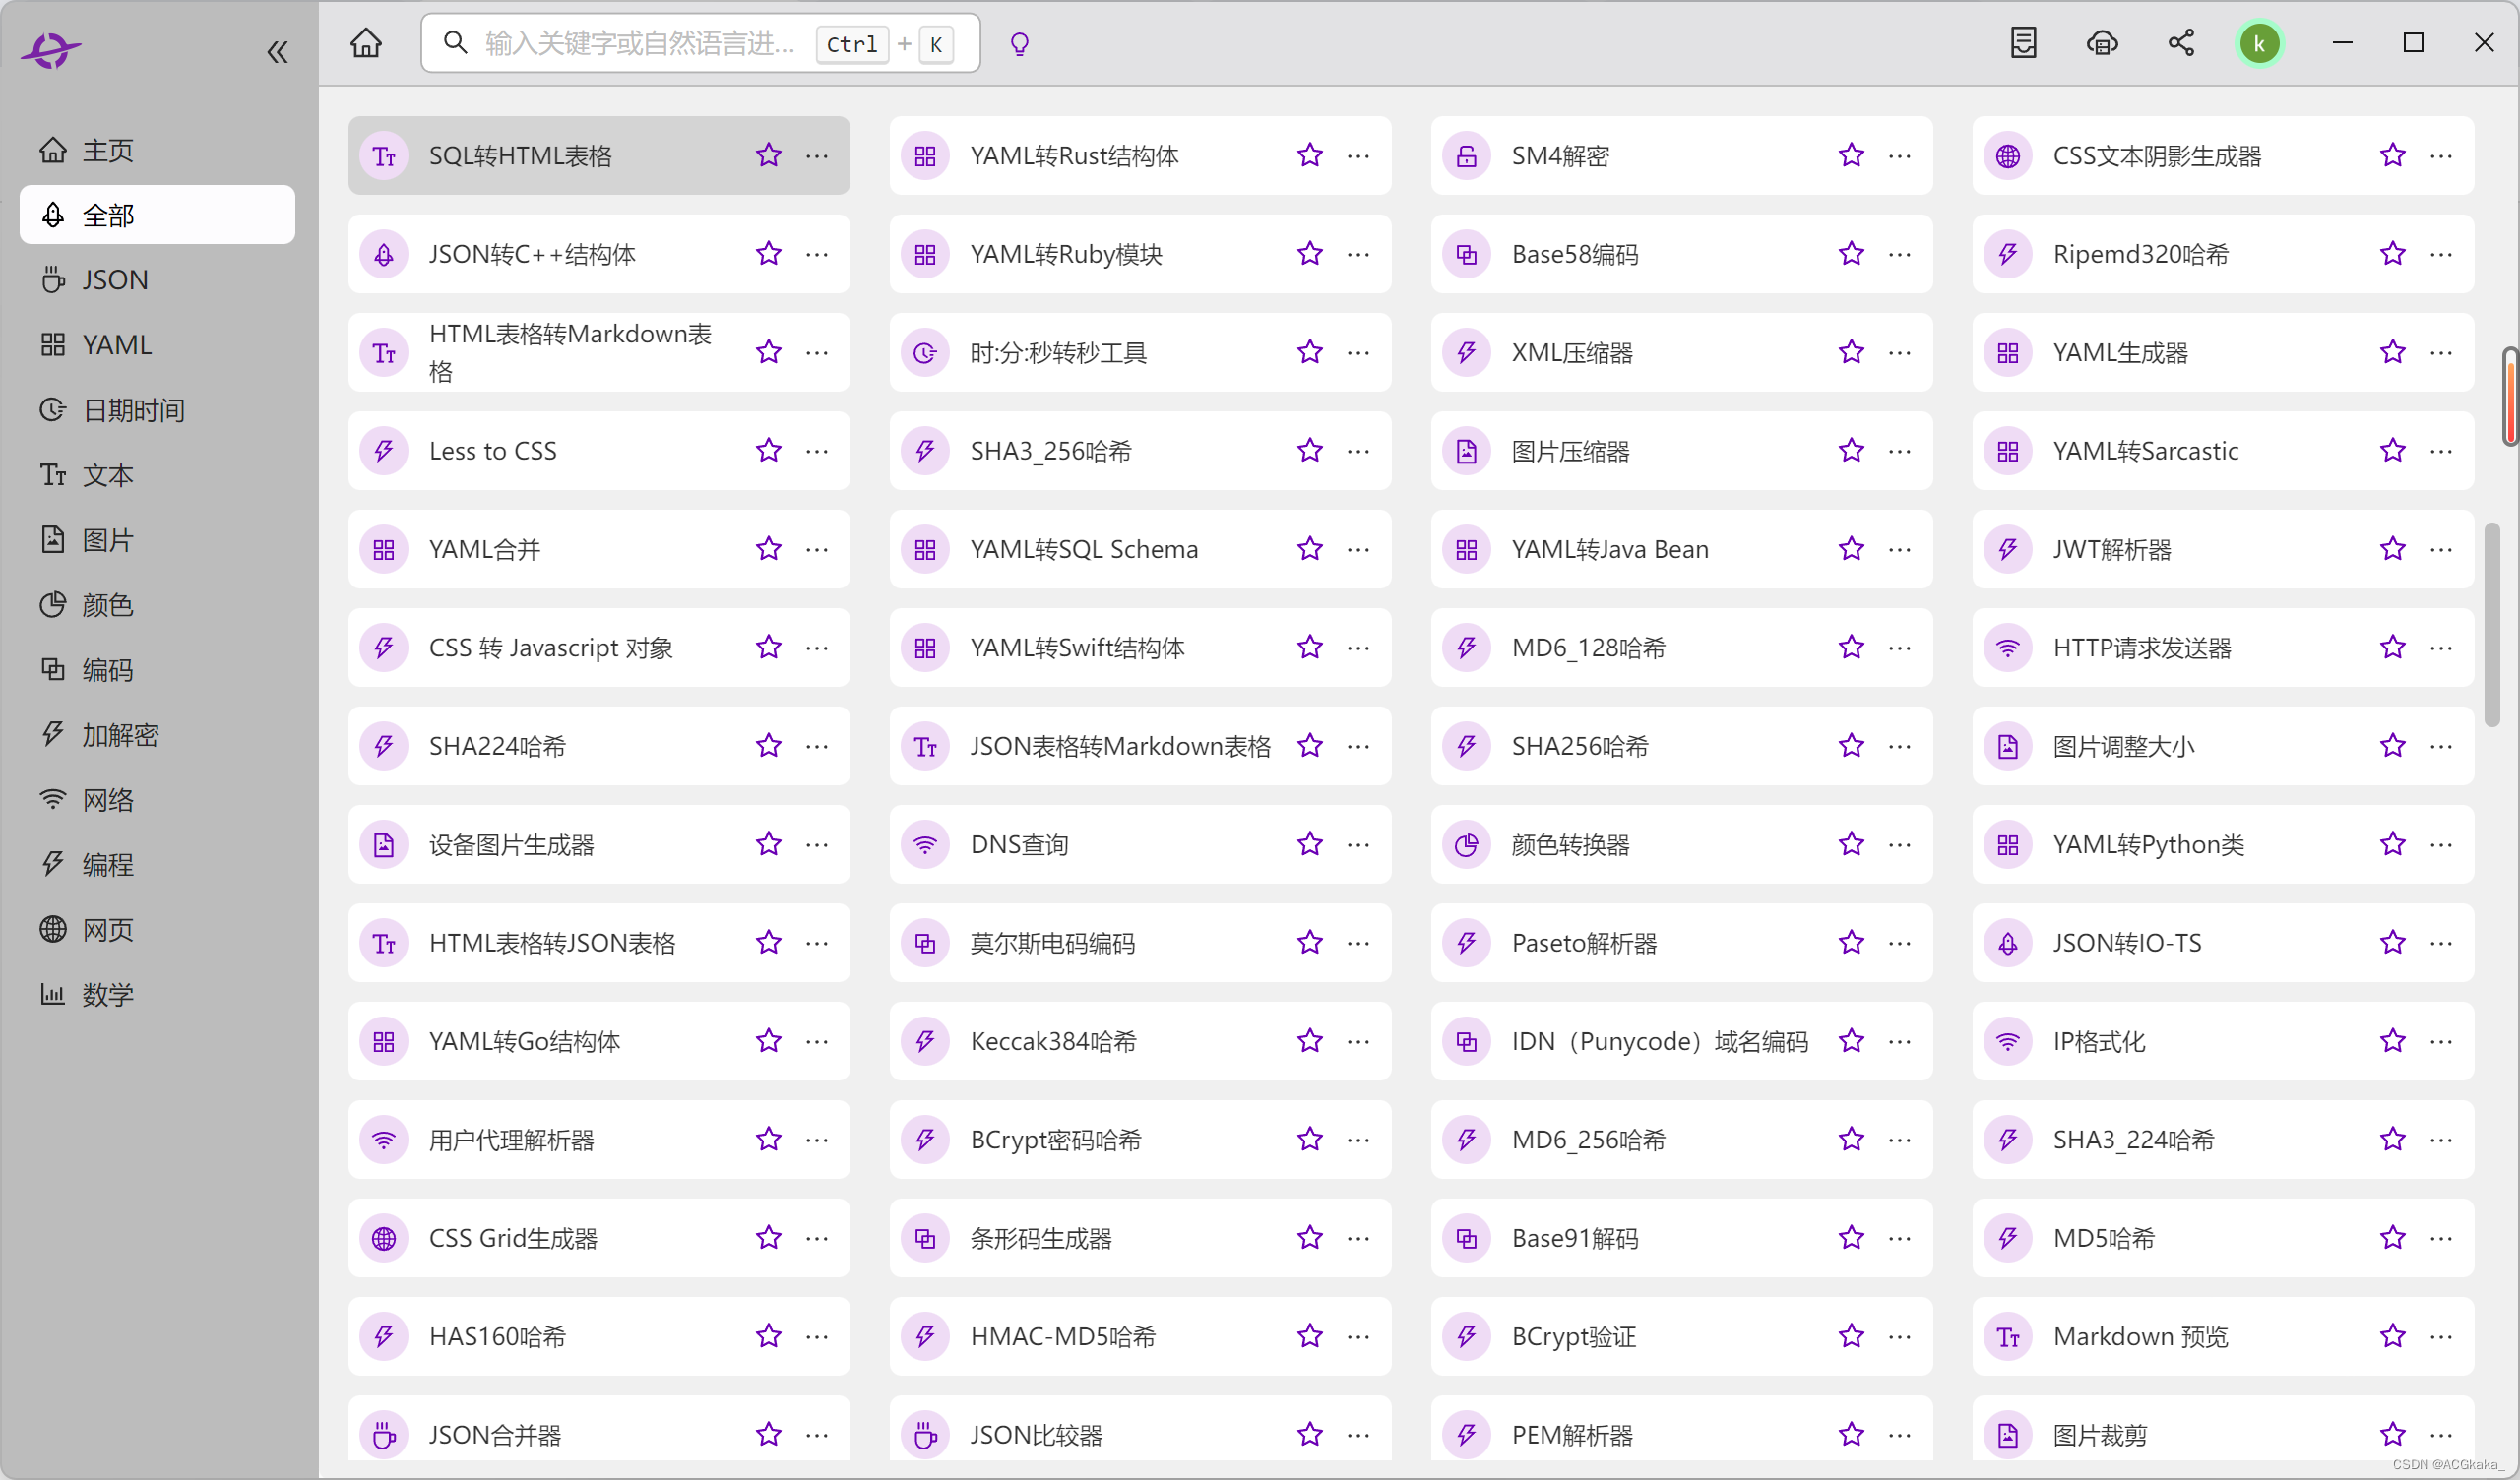The width and height of the screenshot is (2520, 1480).
Task: Open more options for Less to CSS
Action: [817, 451]
